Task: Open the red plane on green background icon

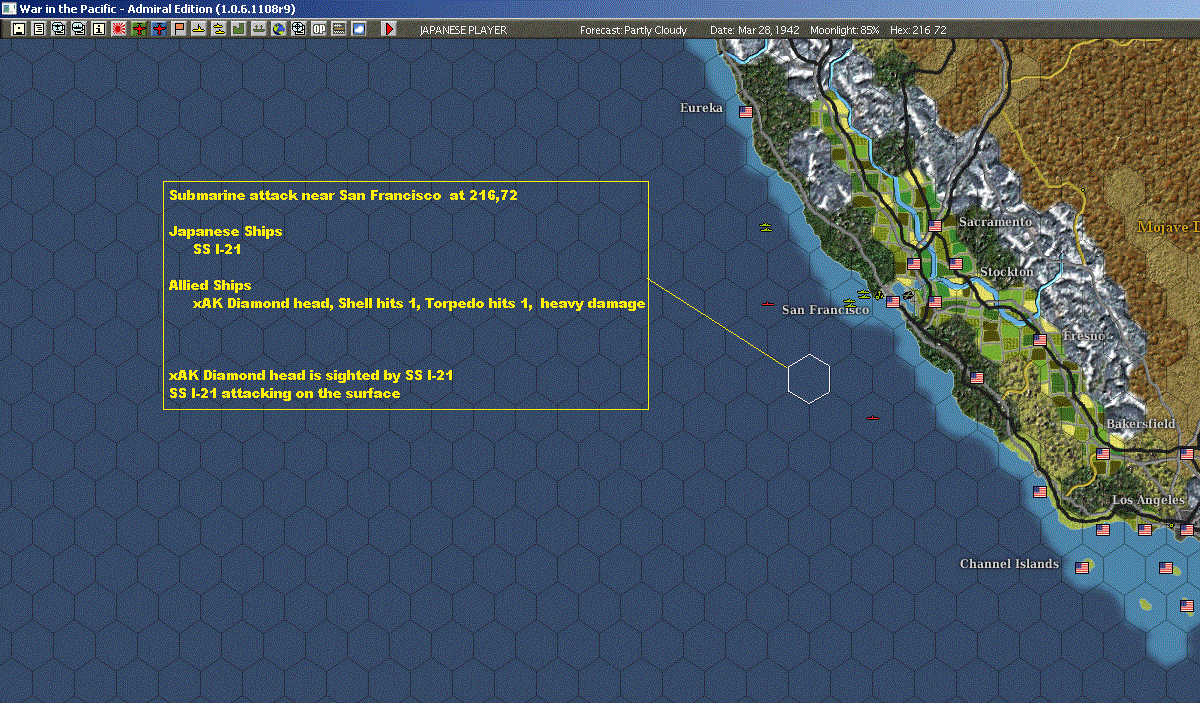Action: click(x=139, y=29)
